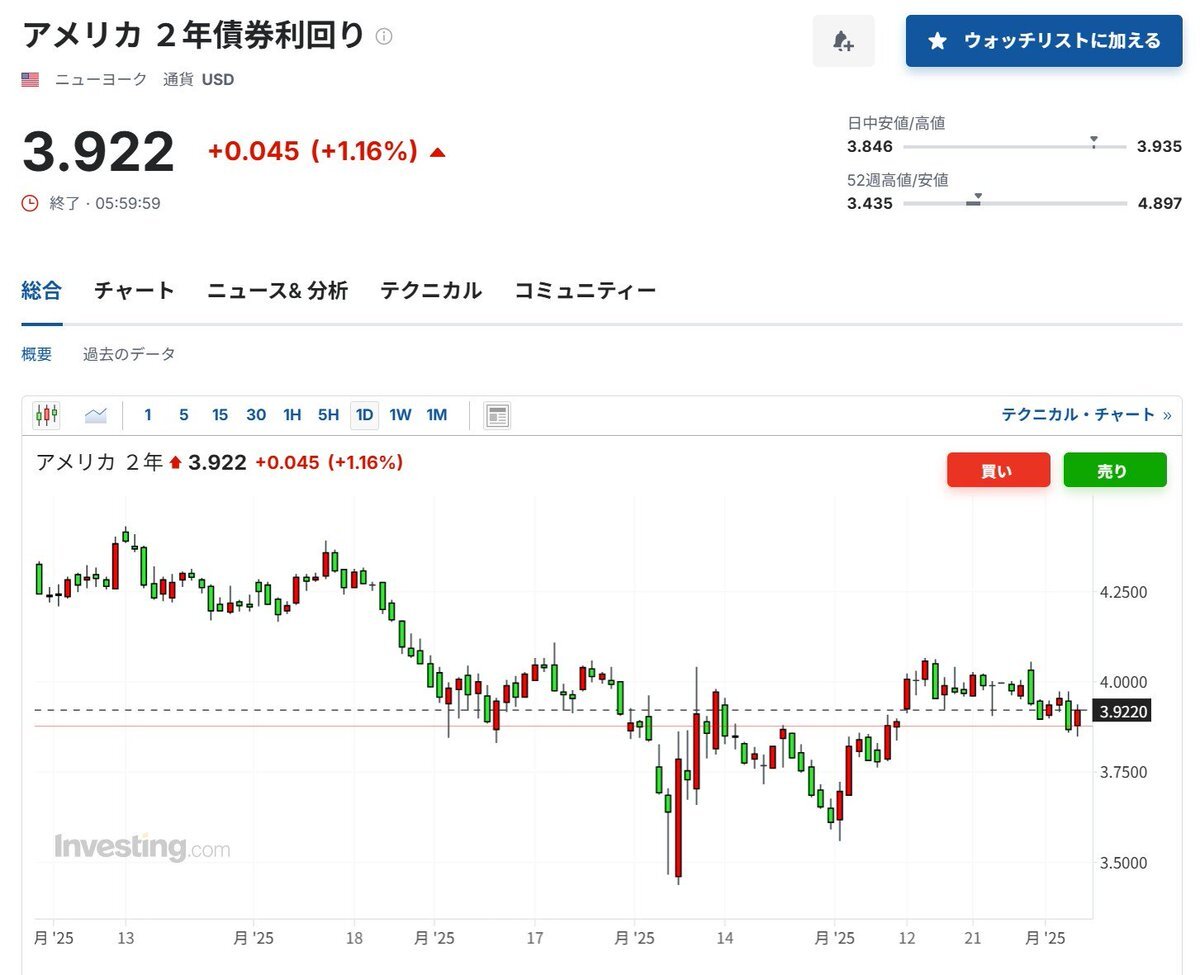
Task: Click the USD currency label
Action: [218, 80]
